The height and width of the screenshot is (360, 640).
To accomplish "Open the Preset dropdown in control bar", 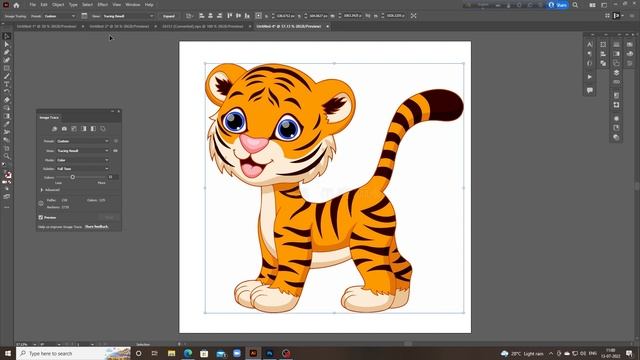I will coord(59,16).
